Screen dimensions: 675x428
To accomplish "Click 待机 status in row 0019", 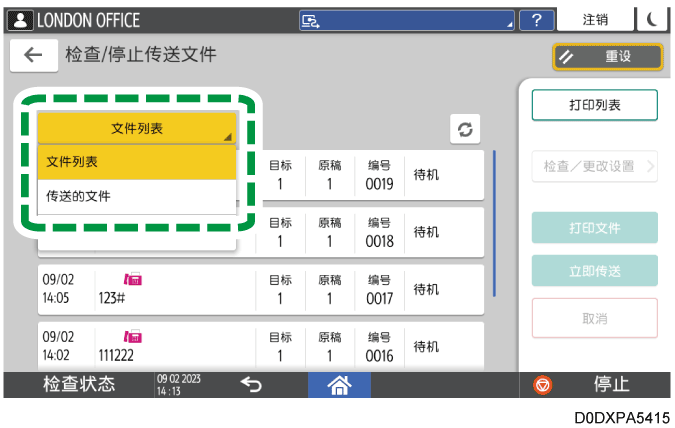I will (x=426, y=175).
